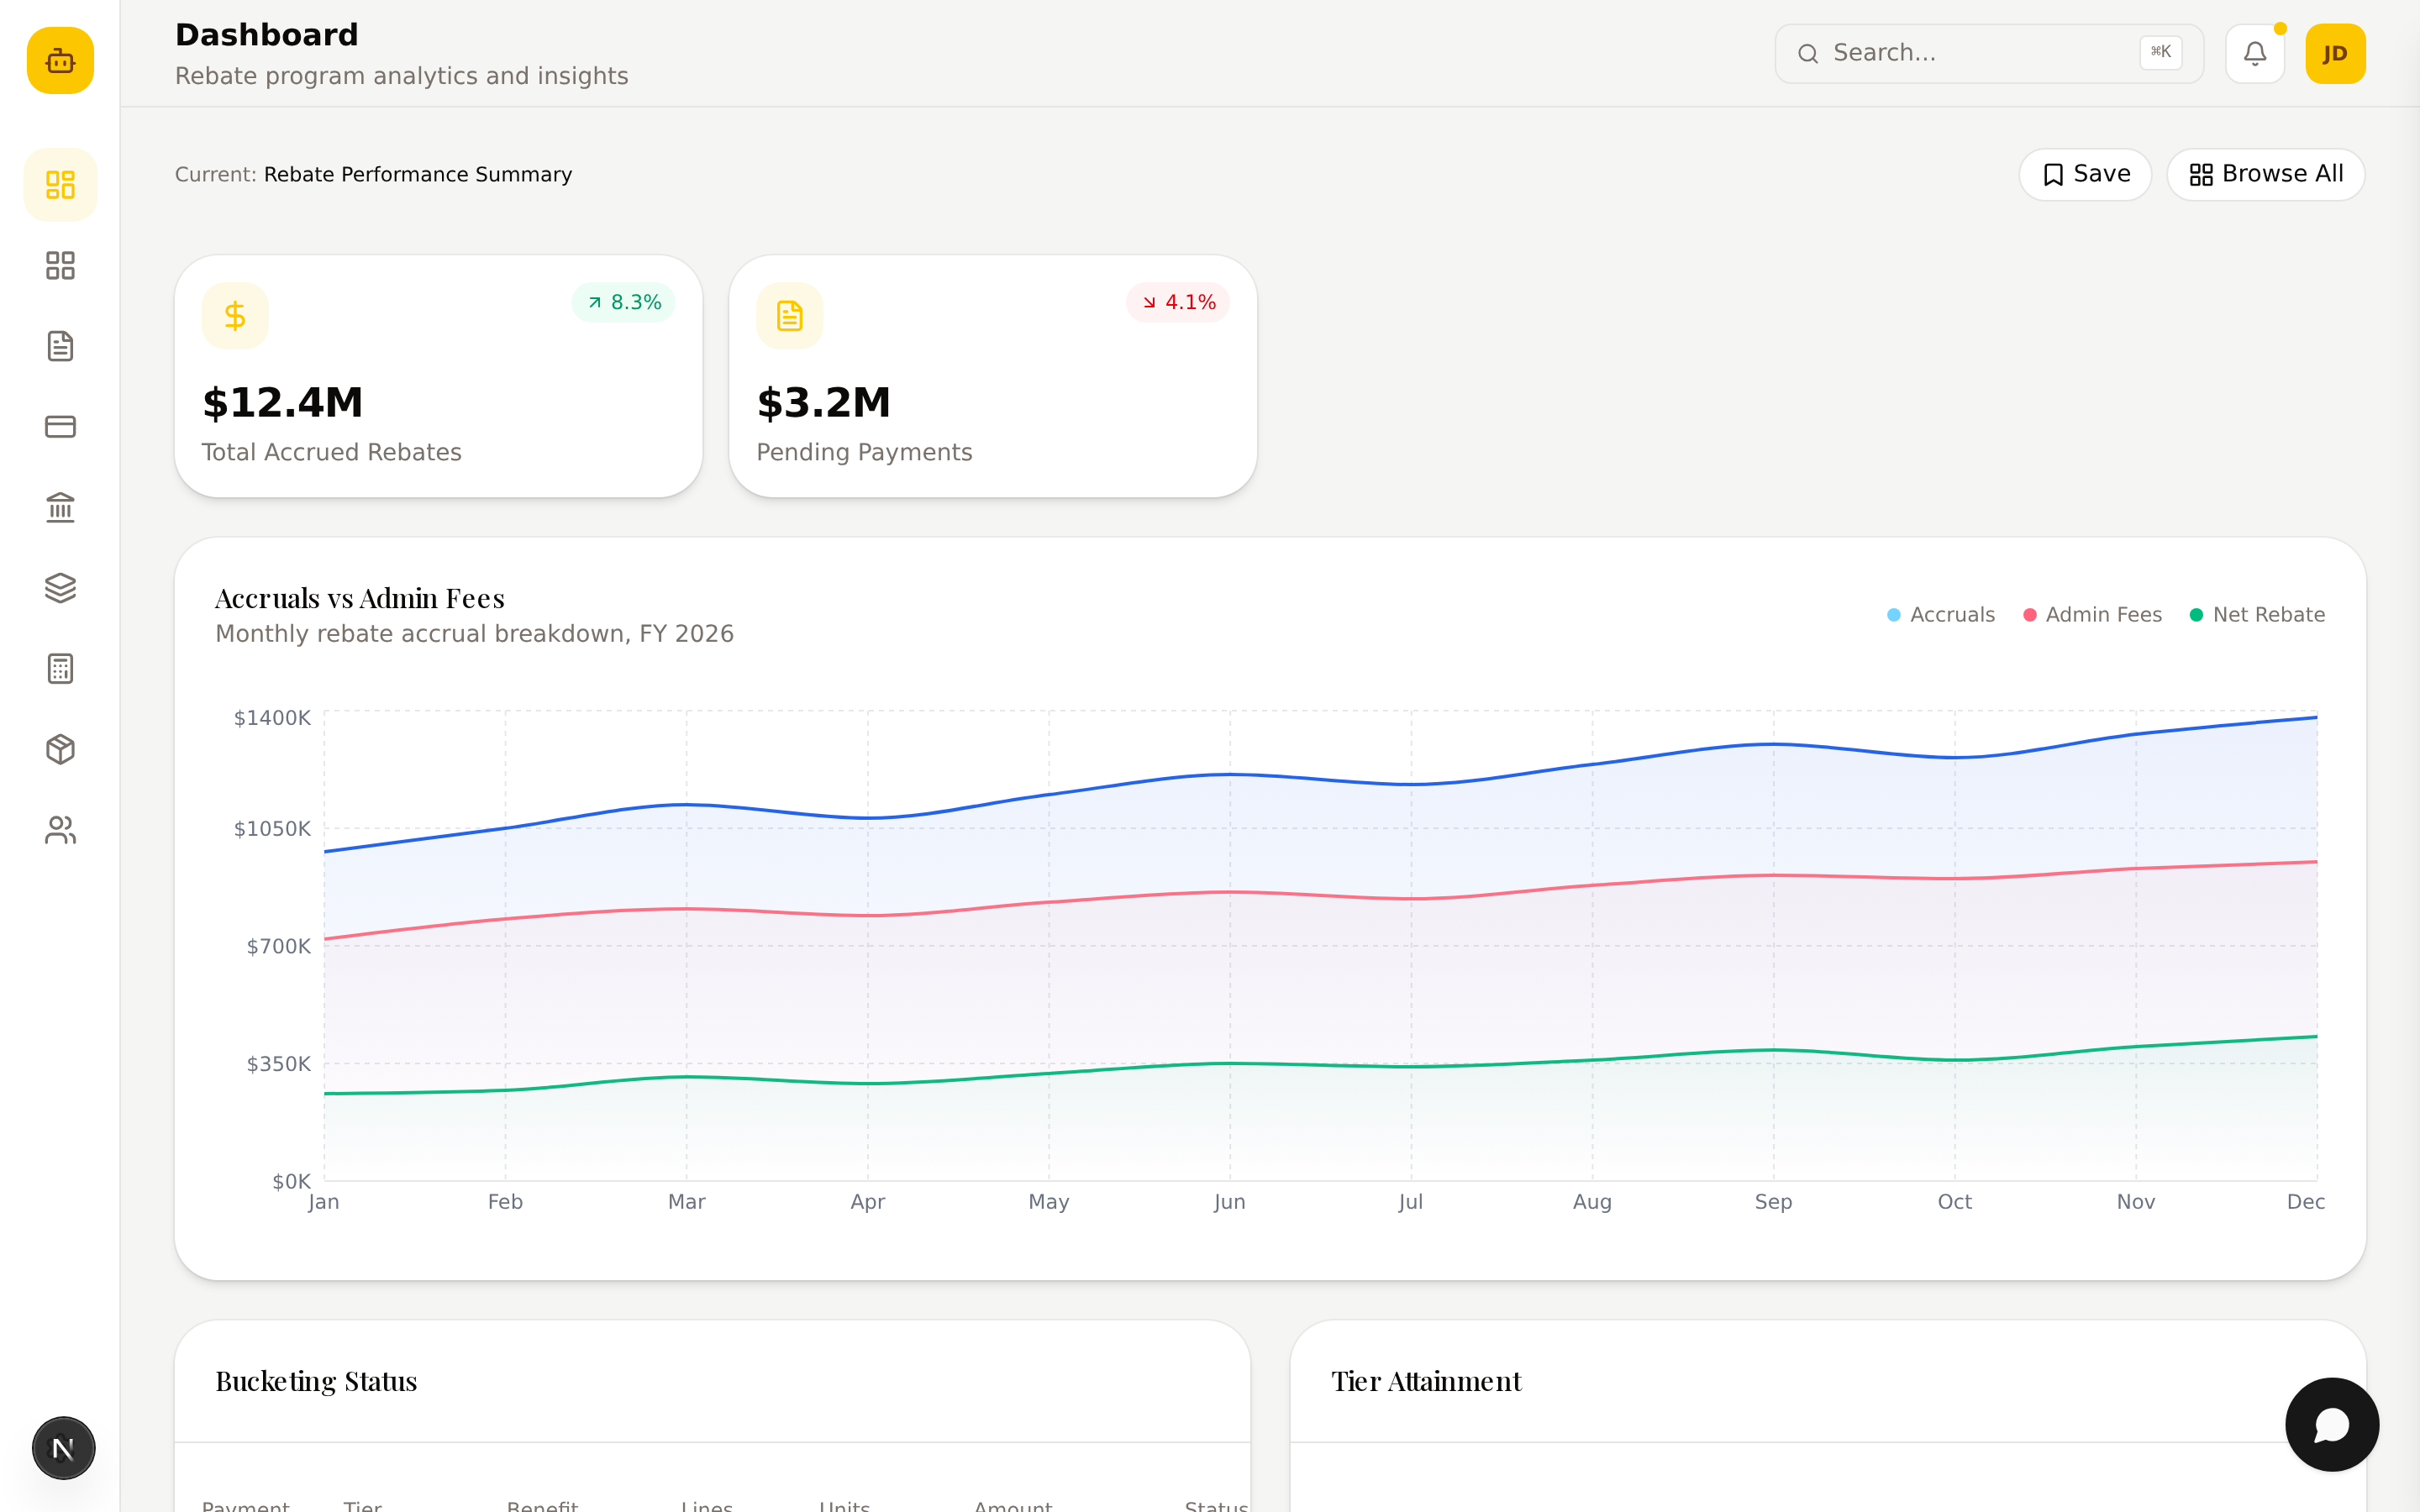Click the Sep label on chart axis
The image size is (2420, 1512).
[1773, 1202]
